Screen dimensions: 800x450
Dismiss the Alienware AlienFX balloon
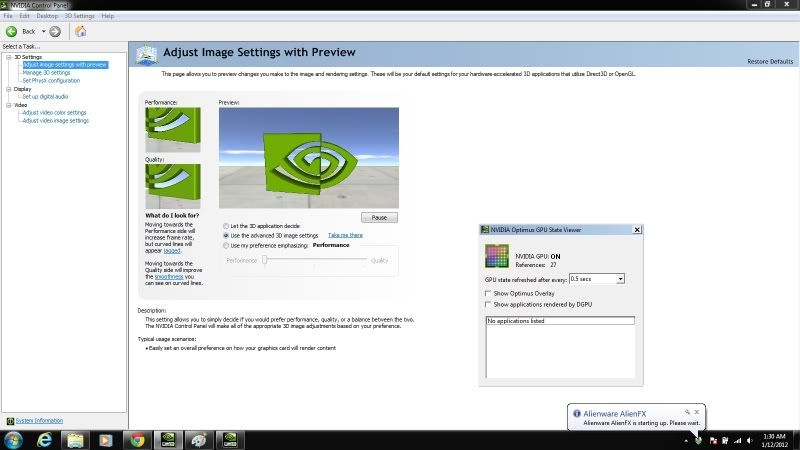click(696, 412)
